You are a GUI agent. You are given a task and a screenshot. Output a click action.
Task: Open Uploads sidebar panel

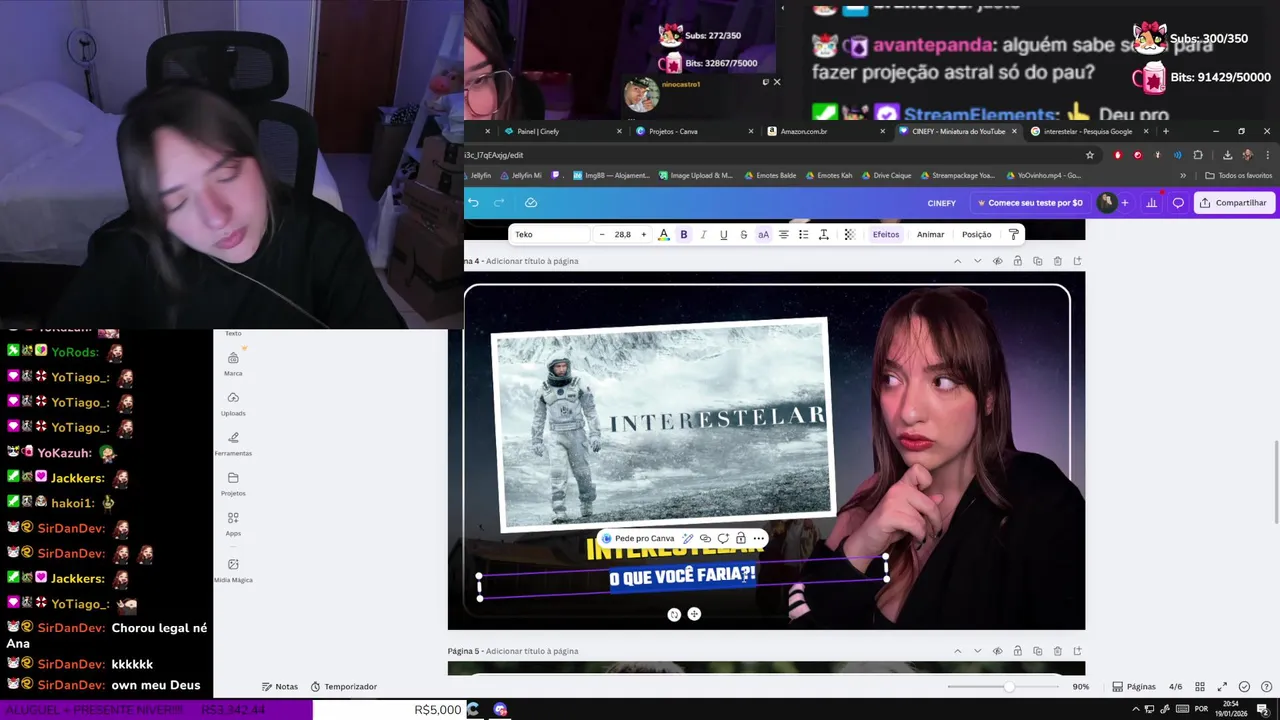point(233,404)
